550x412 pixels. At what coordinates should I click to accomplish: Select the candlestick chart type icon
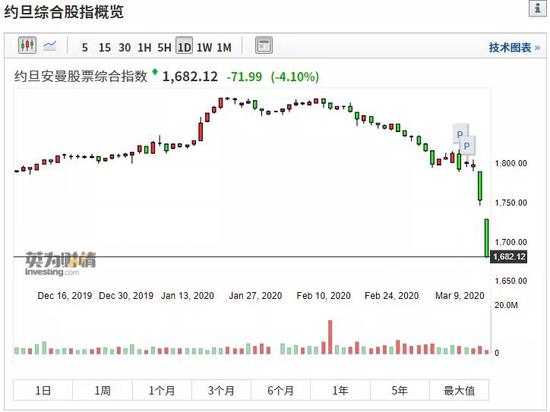pyautogui.click(x=27, y=45)
